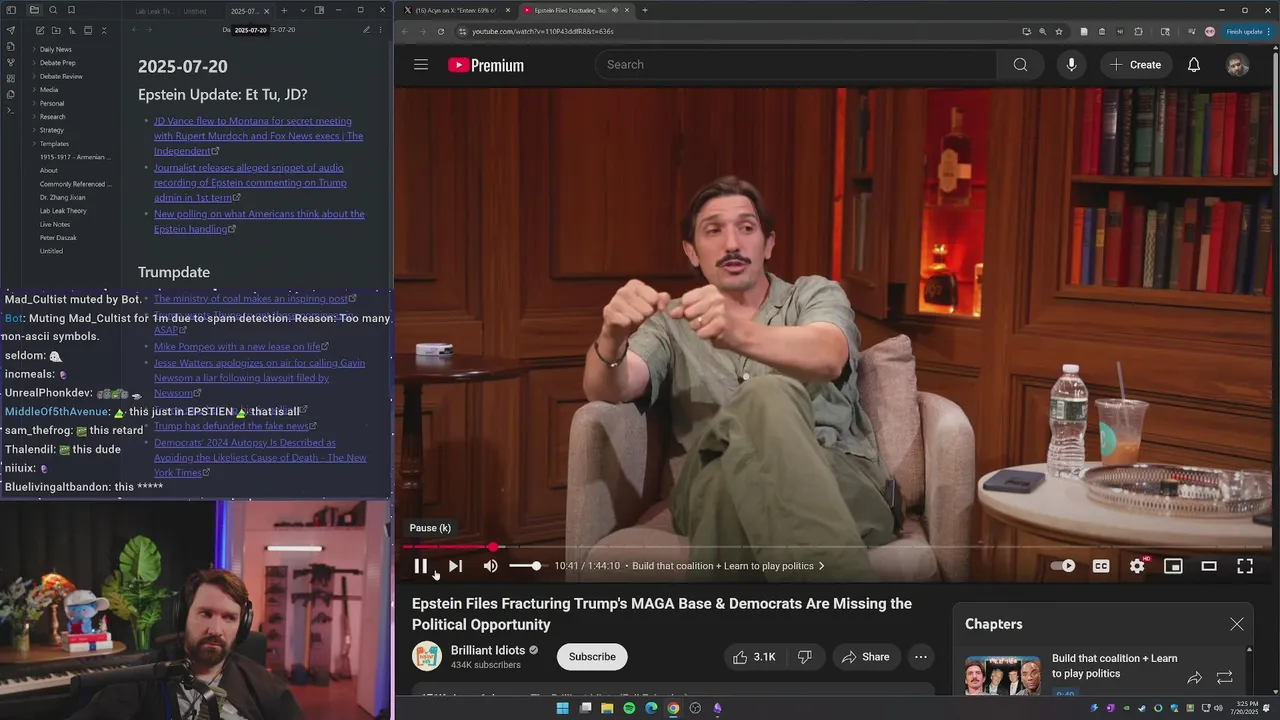Reload the YouTube page

[441, 31]
